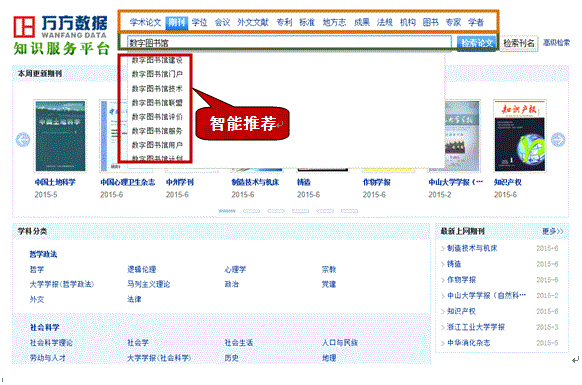Open the 外交 subject category

tap(37, 299)
